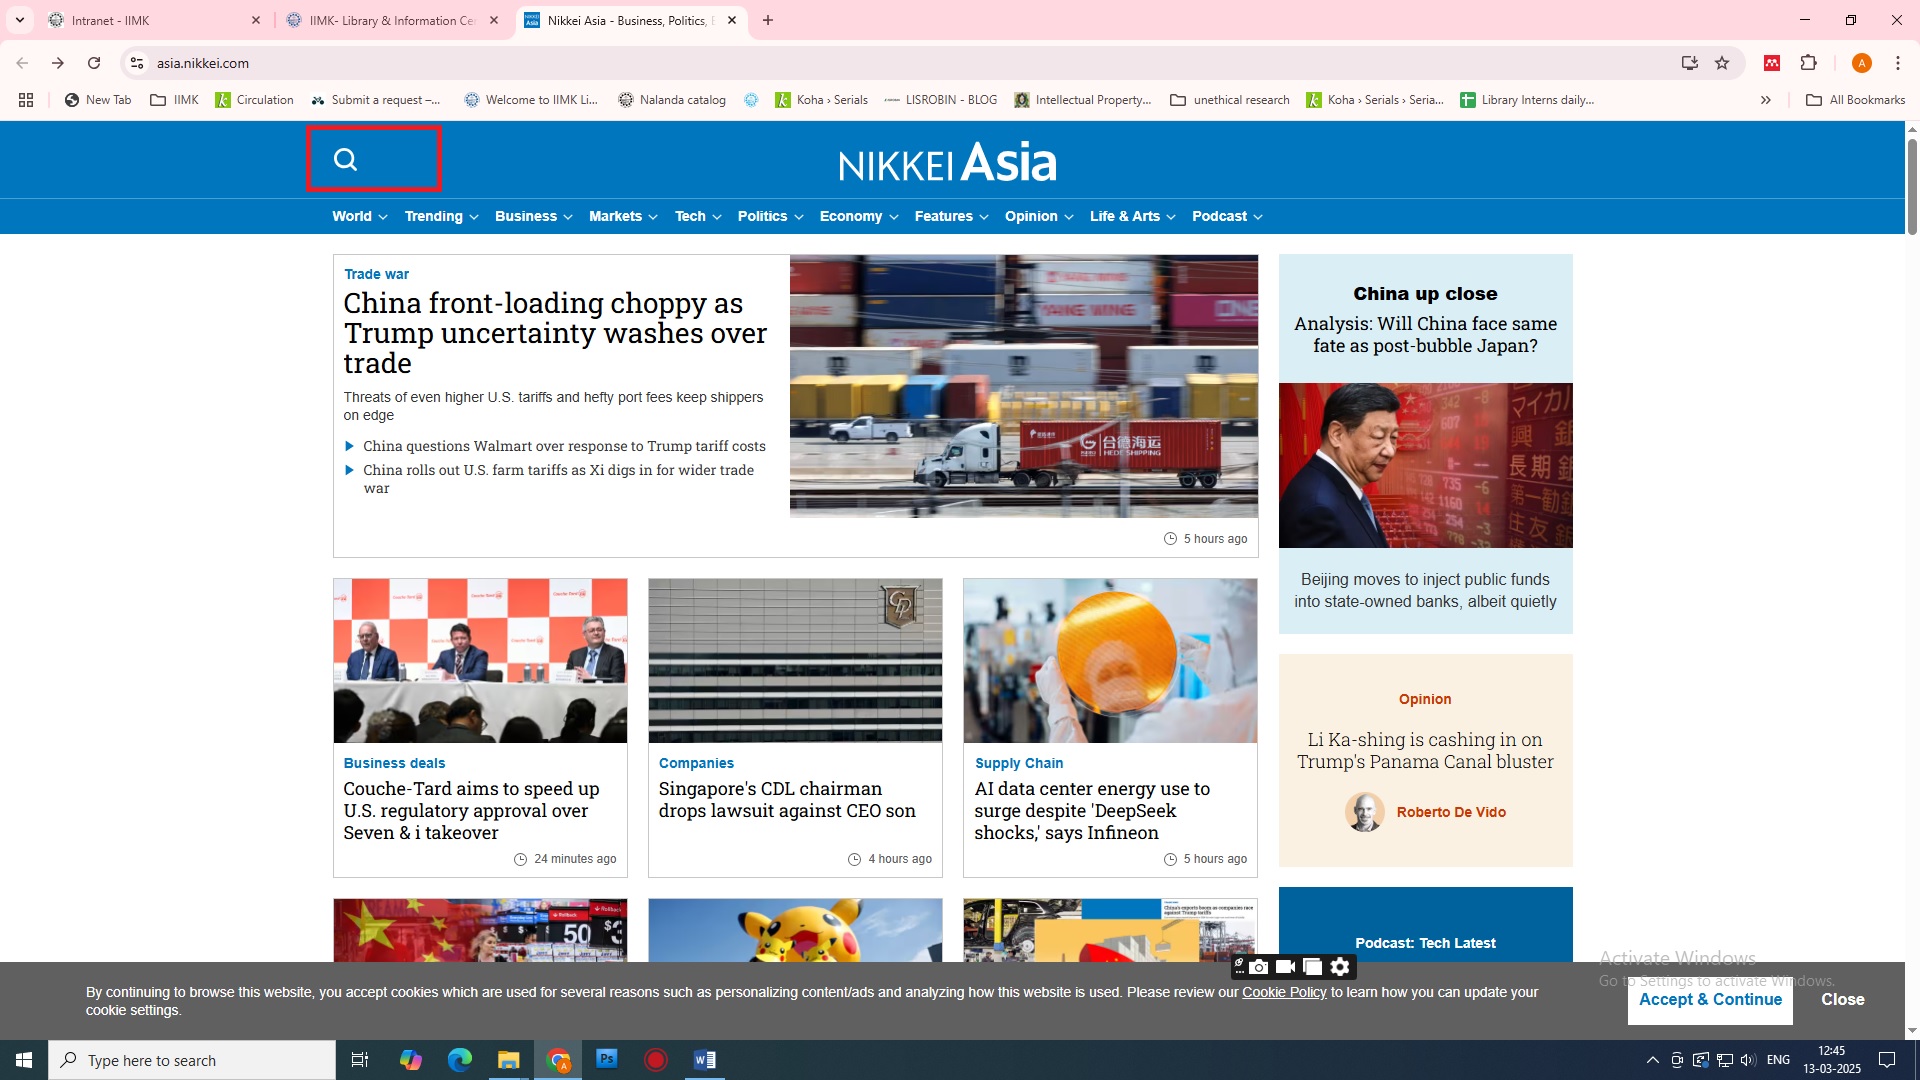1920x1080 pixels.
Task: Click the Accept & Continue cookie button
Action: [x=1710, y=999]
